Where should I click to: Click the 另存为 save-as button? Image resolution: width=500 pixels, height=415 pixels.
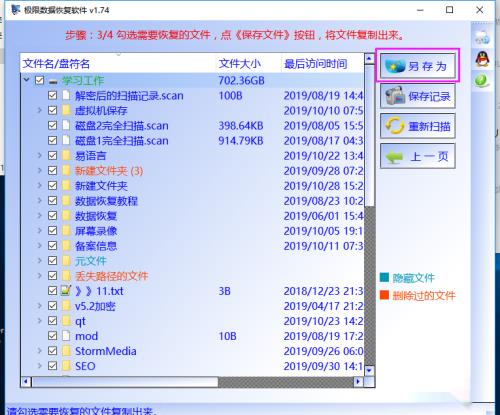(418, 66)
